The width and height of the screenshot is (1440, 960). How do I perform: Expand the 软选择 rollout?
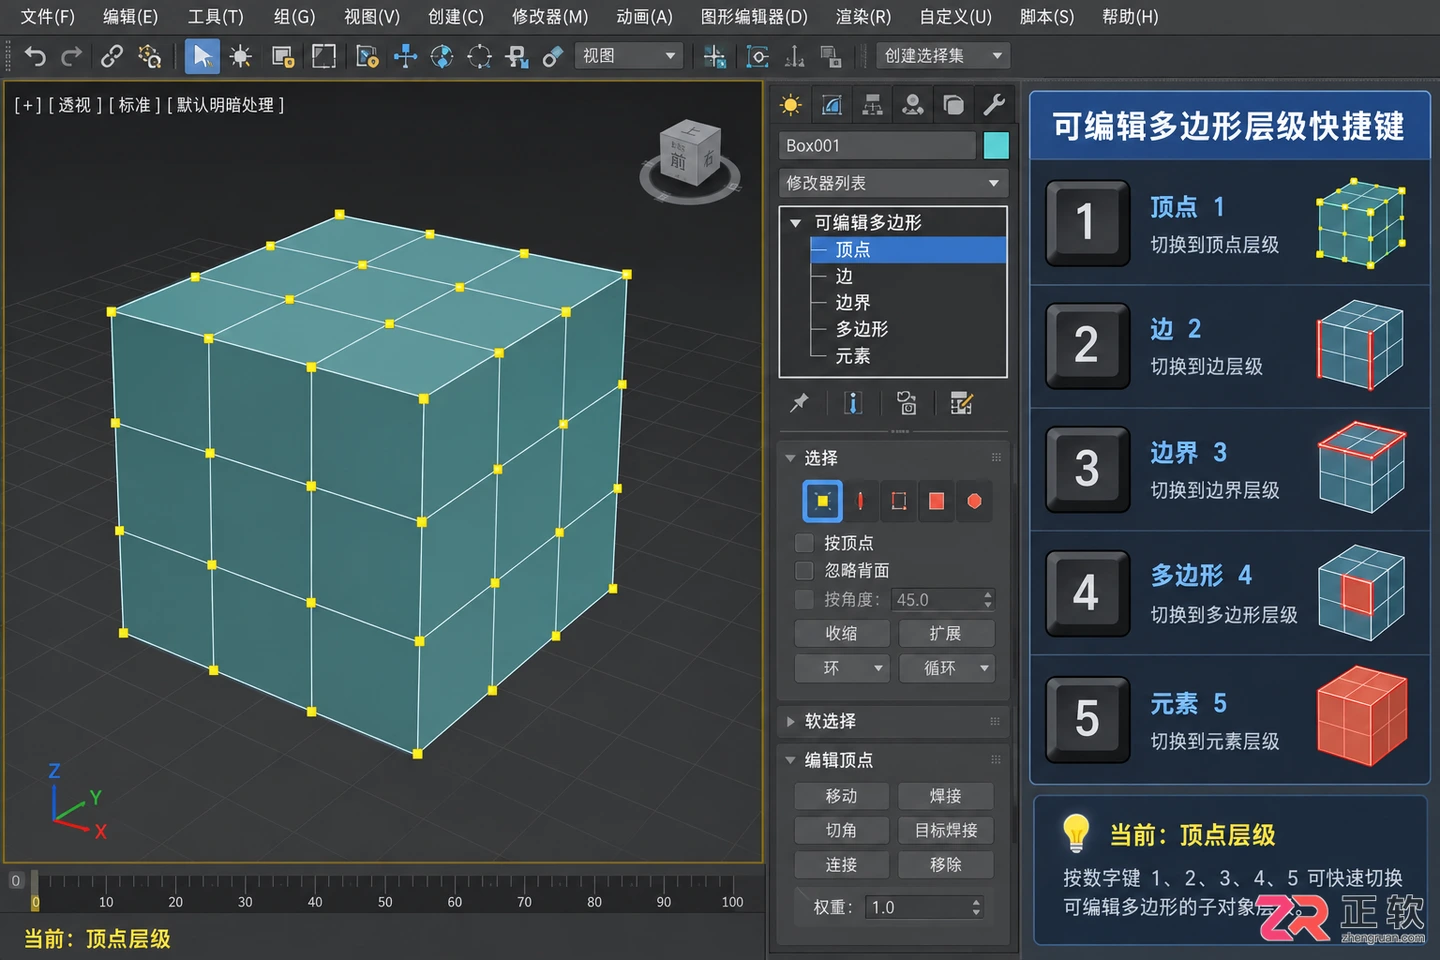791,721
